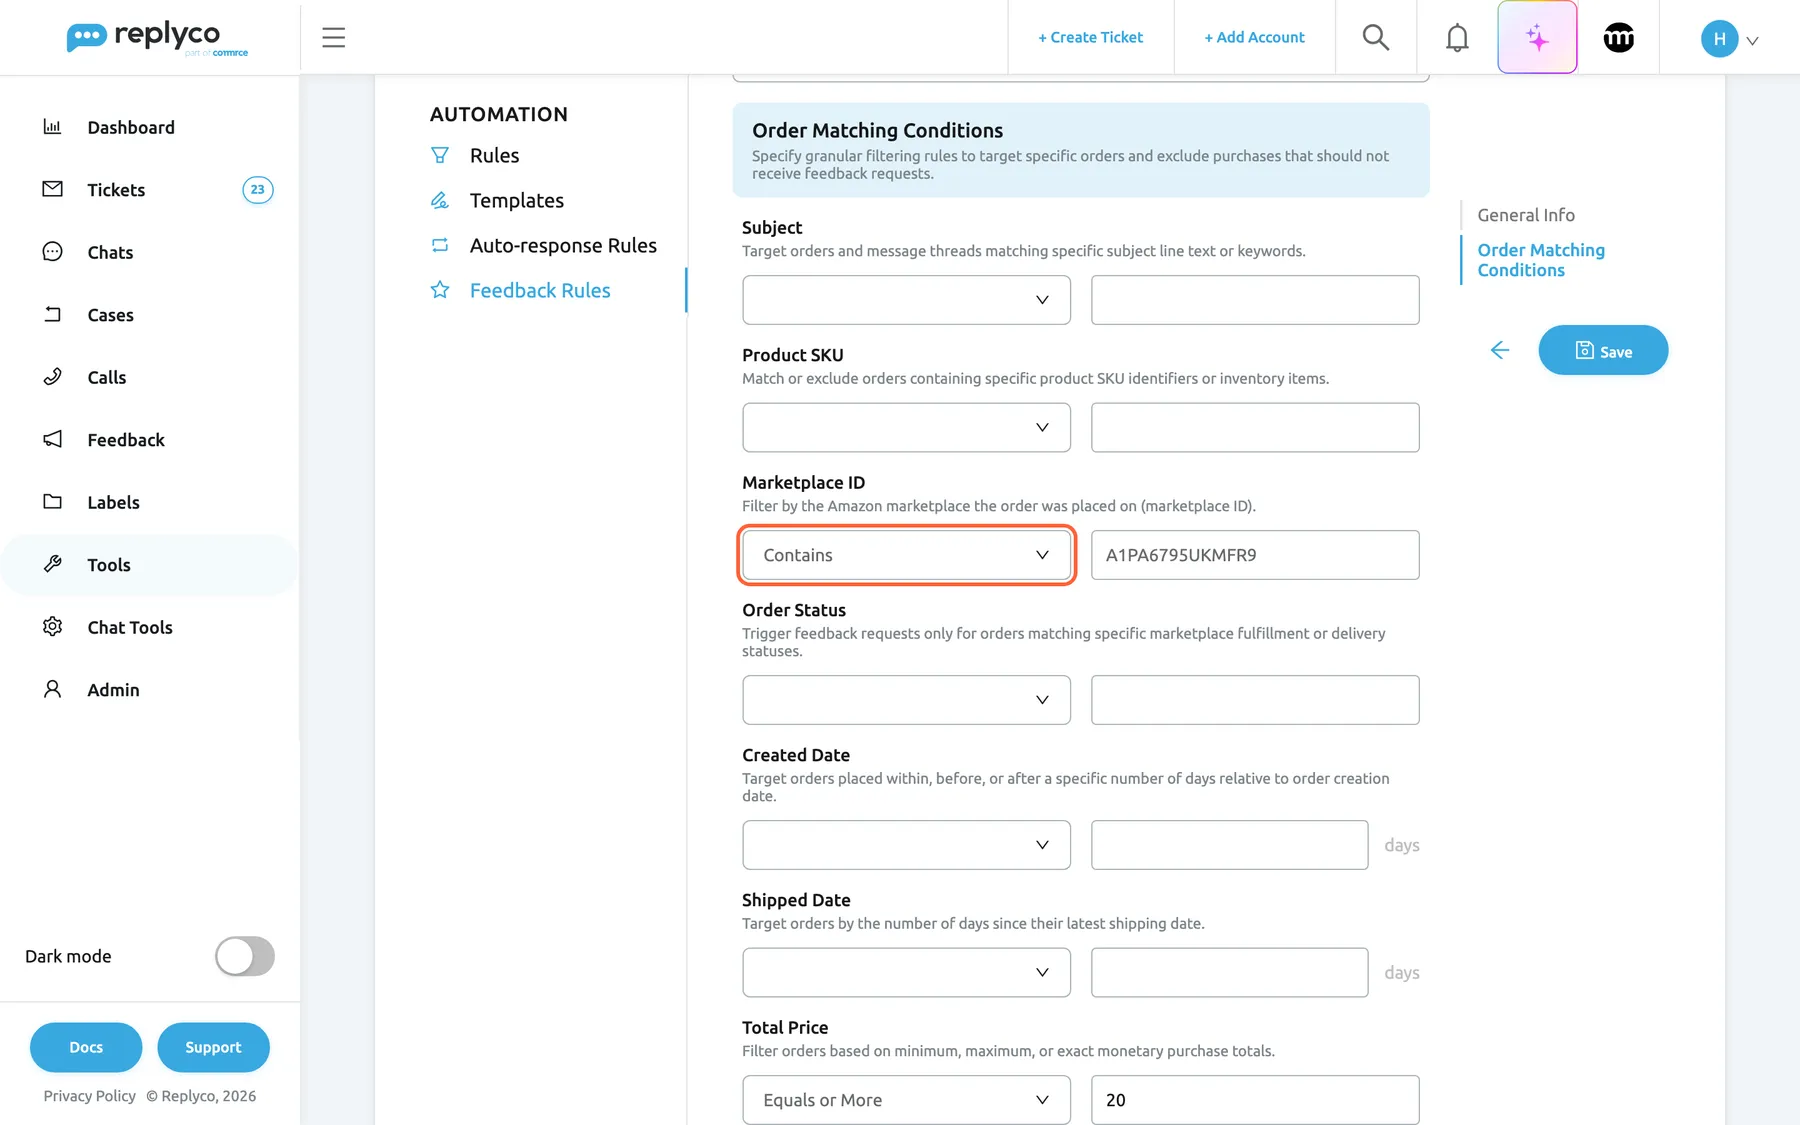
Task: Click the Chats bubble icon
Action: (52, 252)
